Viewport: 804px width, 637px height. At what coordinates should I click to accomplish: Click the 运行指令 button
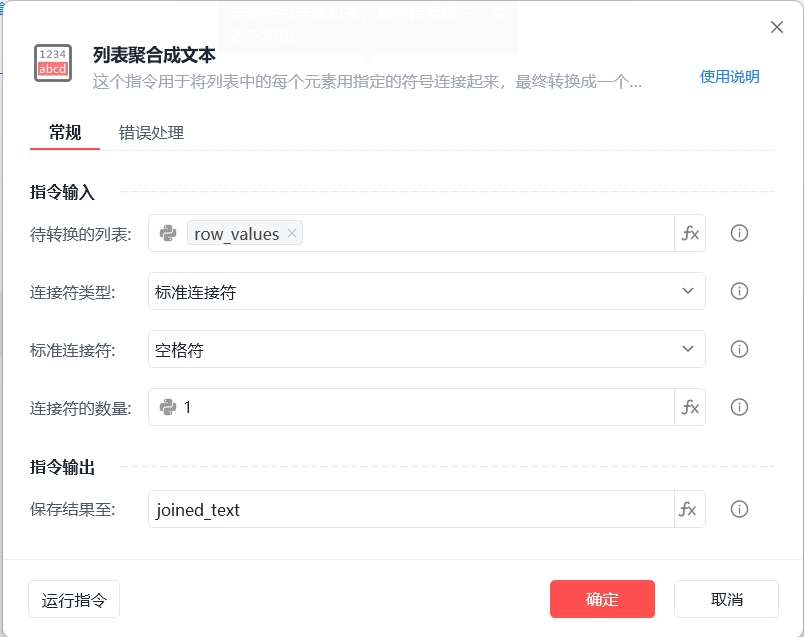(74, 599)
